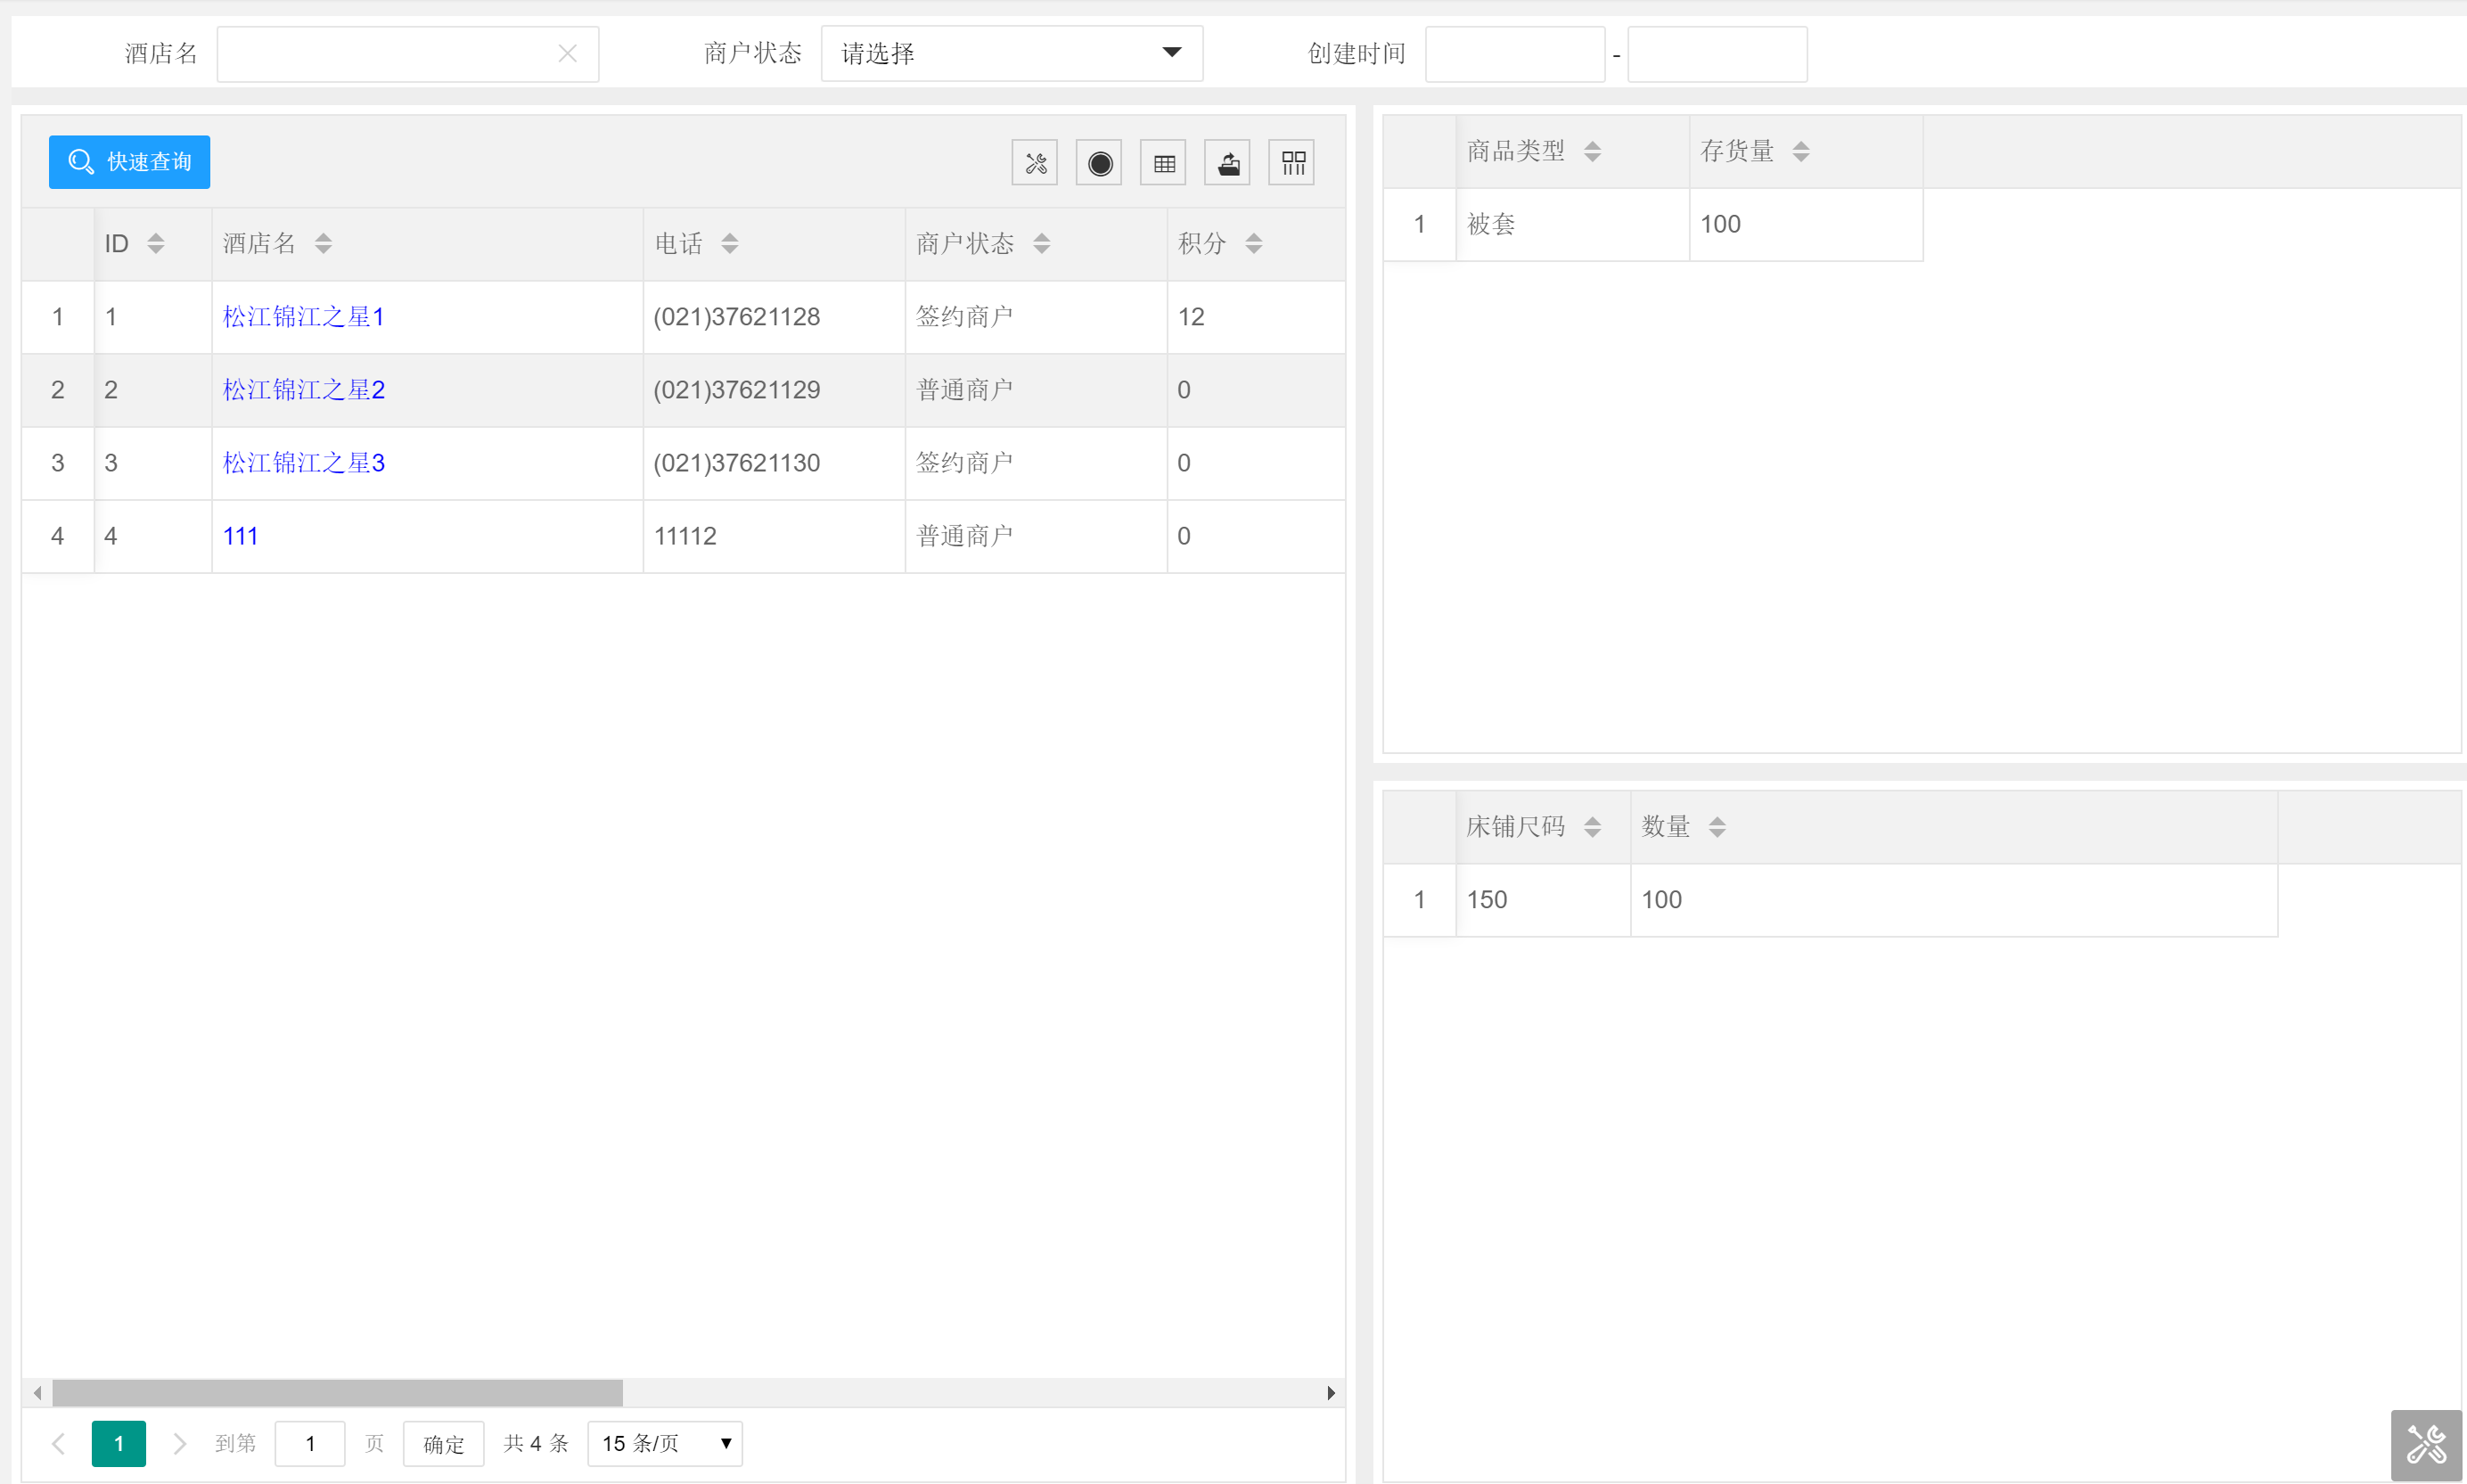2467x1484 pixels.
Task: Click the wrench-and-screwdriver tools icon in the table toolbar
Action: 1034,163
